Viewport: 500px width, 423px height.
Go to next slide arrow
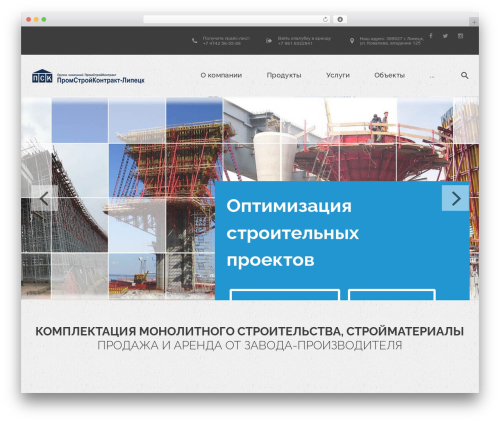pos(455,198)
